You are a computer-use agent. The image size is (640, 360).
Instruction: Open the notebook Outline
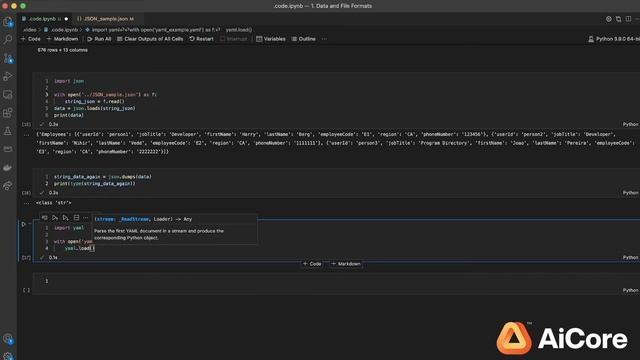click(x=303, y=39)
